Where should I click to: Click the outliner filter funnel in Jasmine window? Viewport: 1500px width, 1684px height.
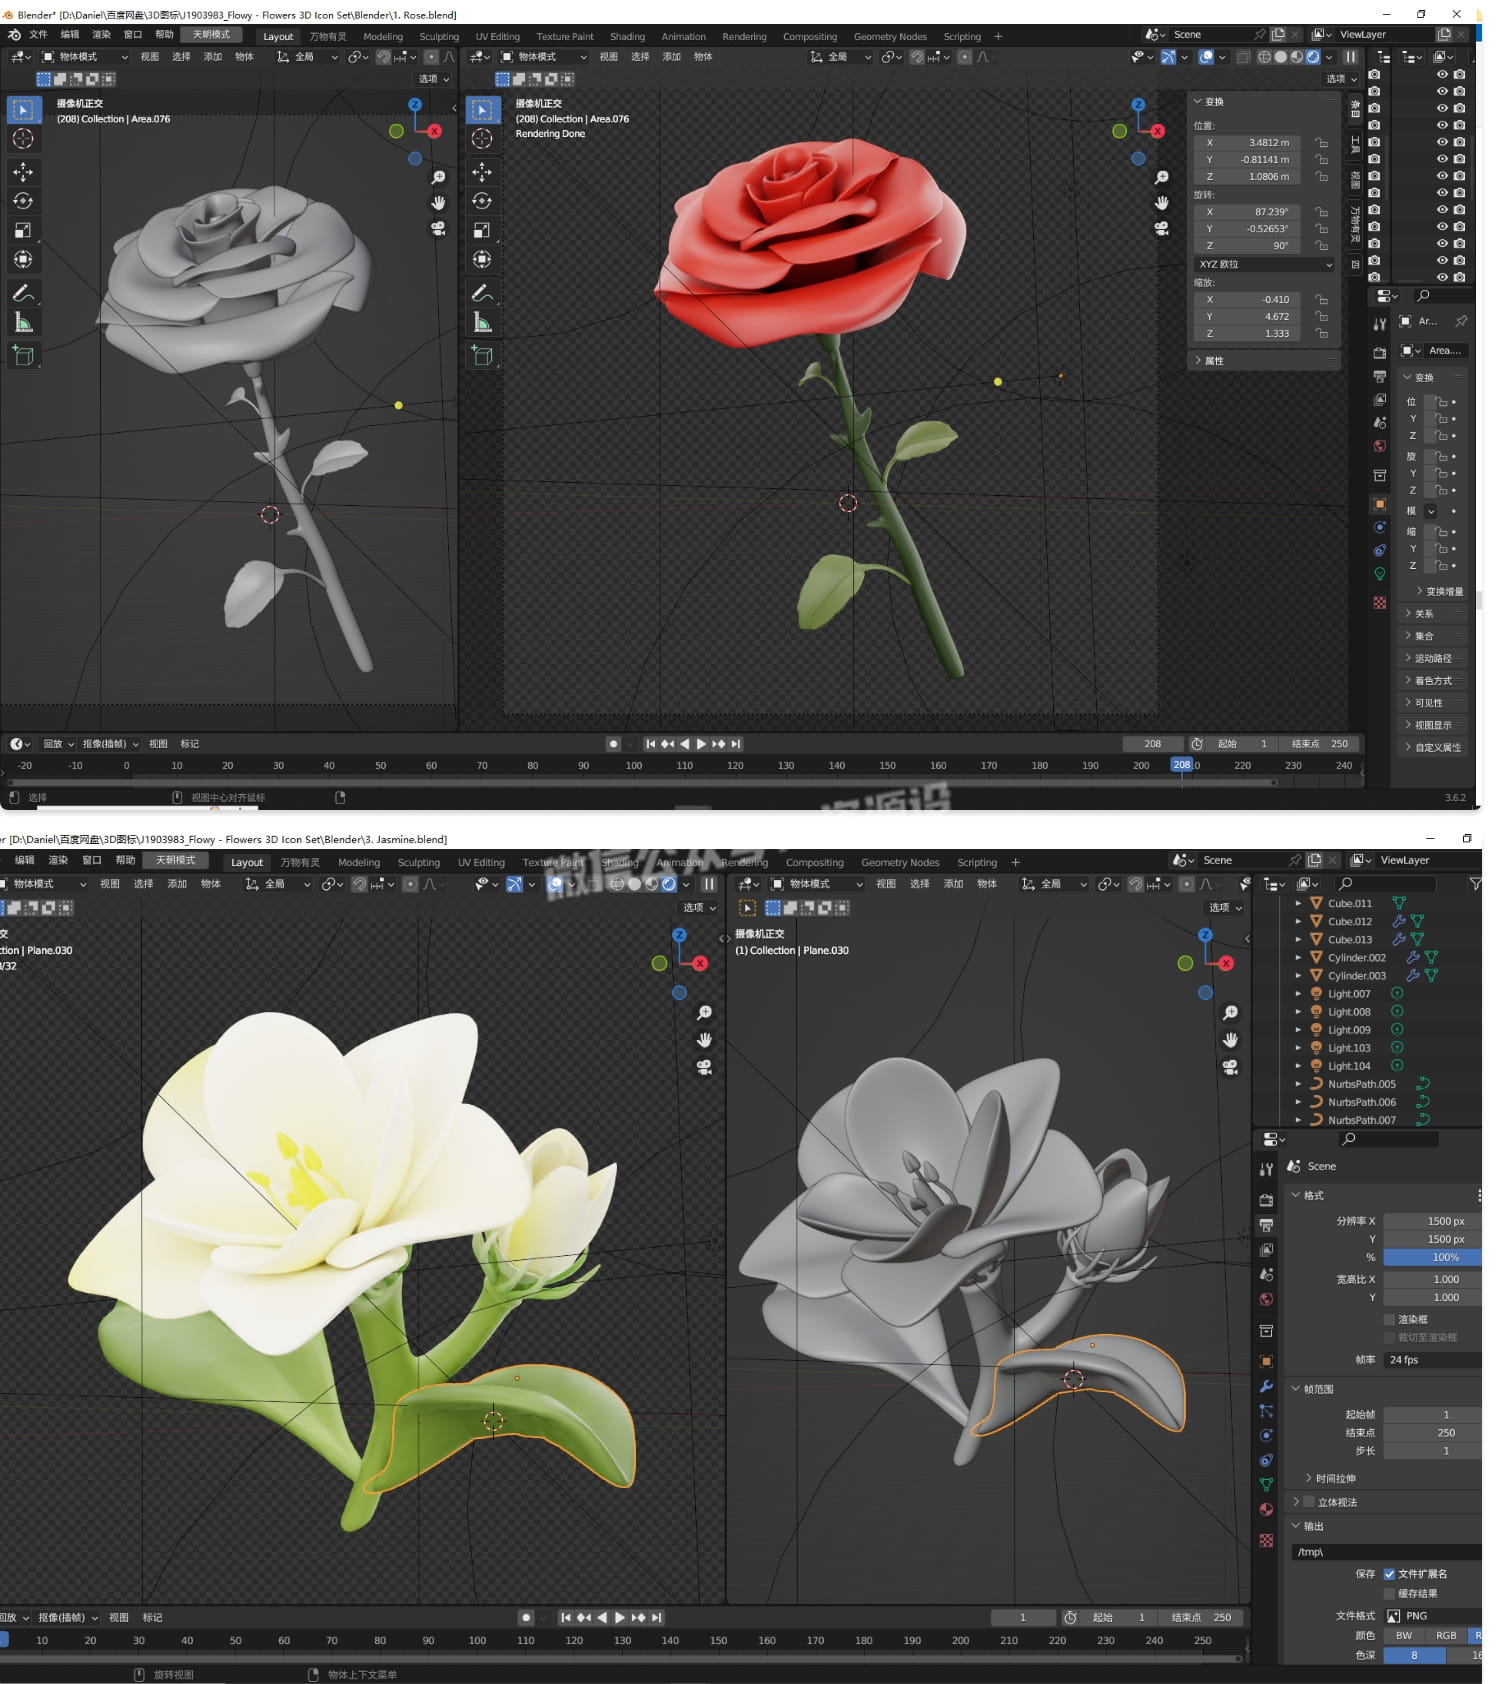(1474, 884)
